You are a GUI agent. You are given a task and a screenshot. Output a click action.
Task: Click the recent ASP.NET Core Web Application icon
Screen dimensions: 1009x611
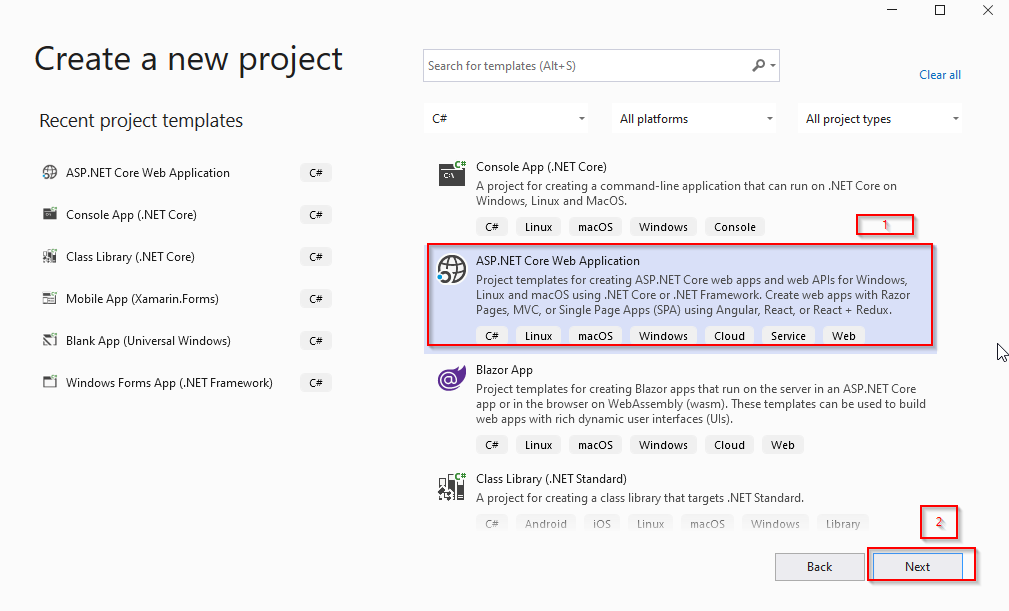pos(49,172)
